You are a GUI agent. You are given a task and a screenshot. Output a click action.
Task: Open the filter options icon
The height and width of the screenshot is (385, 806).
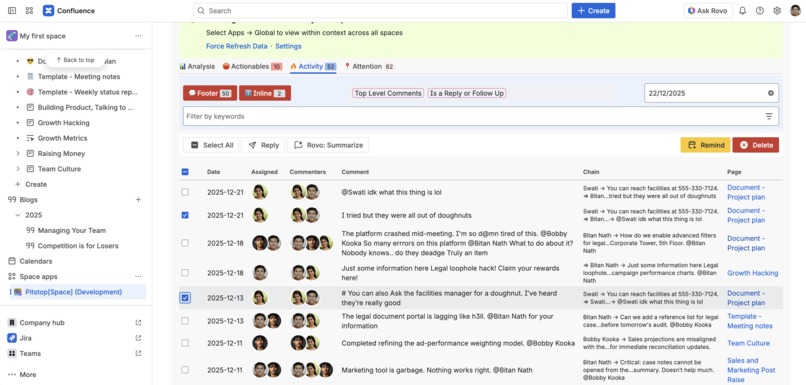769,116
